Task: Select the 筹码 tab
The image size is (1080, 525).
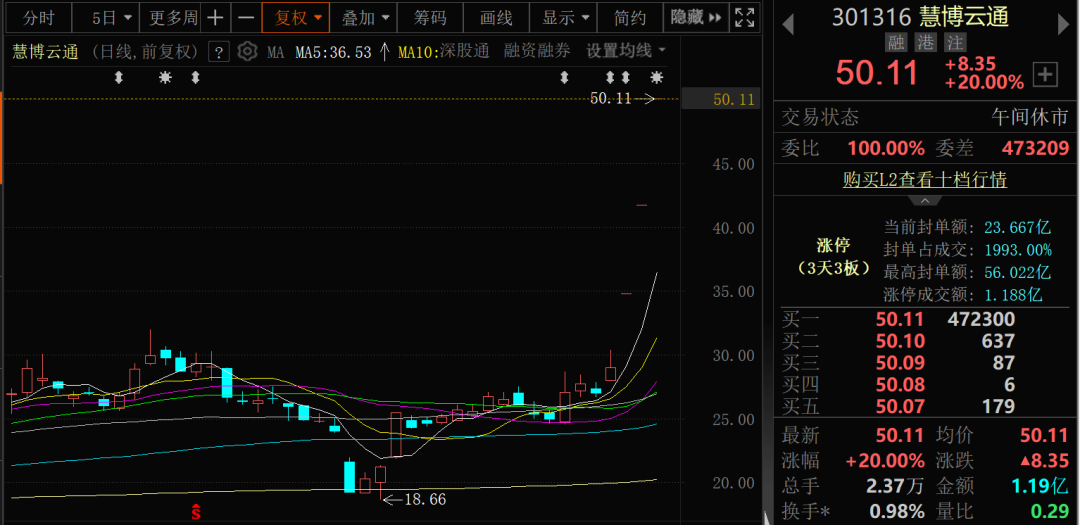Action: pos(430,18)
